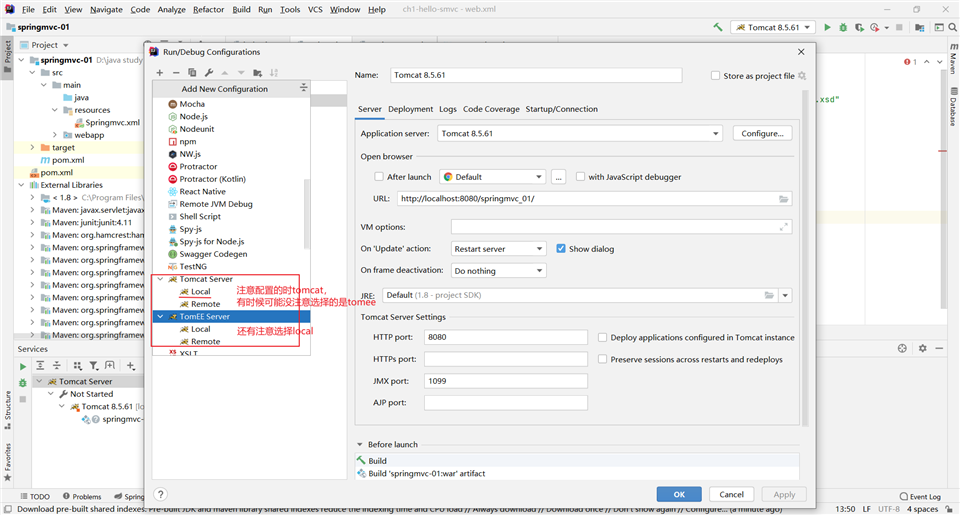The height and width of the screenshot is (515, 960).
Task: Open Search Everywhere magnifier icon
Action: pyautogui.click(x=953, y=28)
